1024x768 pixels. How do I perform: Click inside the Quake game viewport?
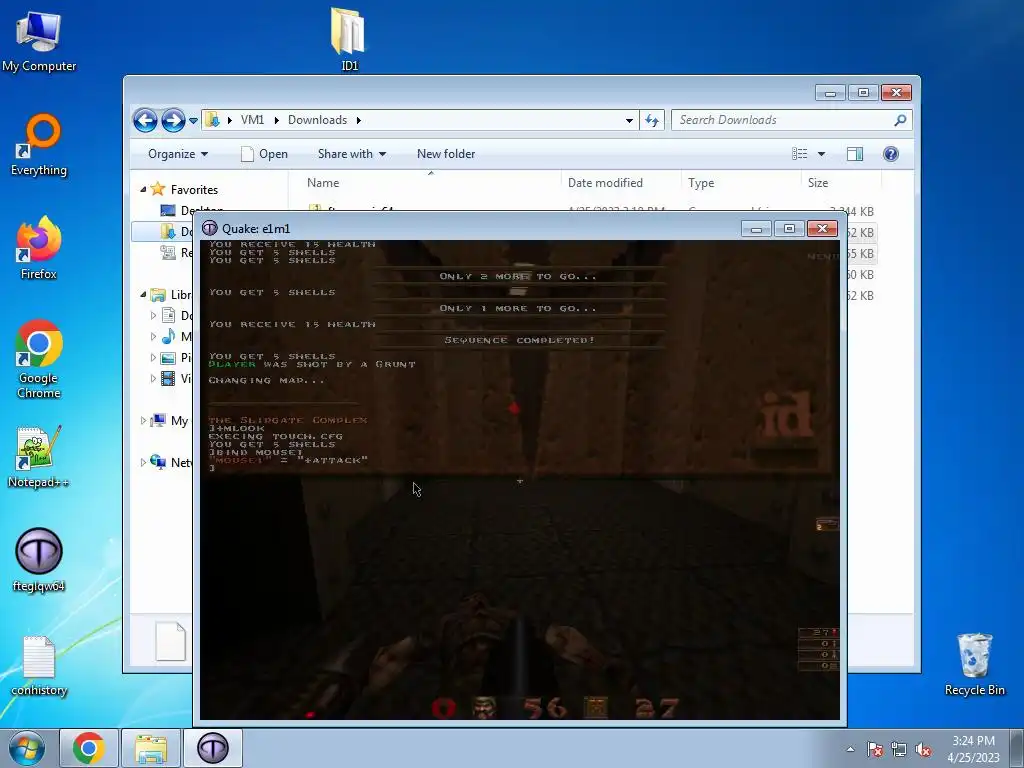[x=520, y=480]
